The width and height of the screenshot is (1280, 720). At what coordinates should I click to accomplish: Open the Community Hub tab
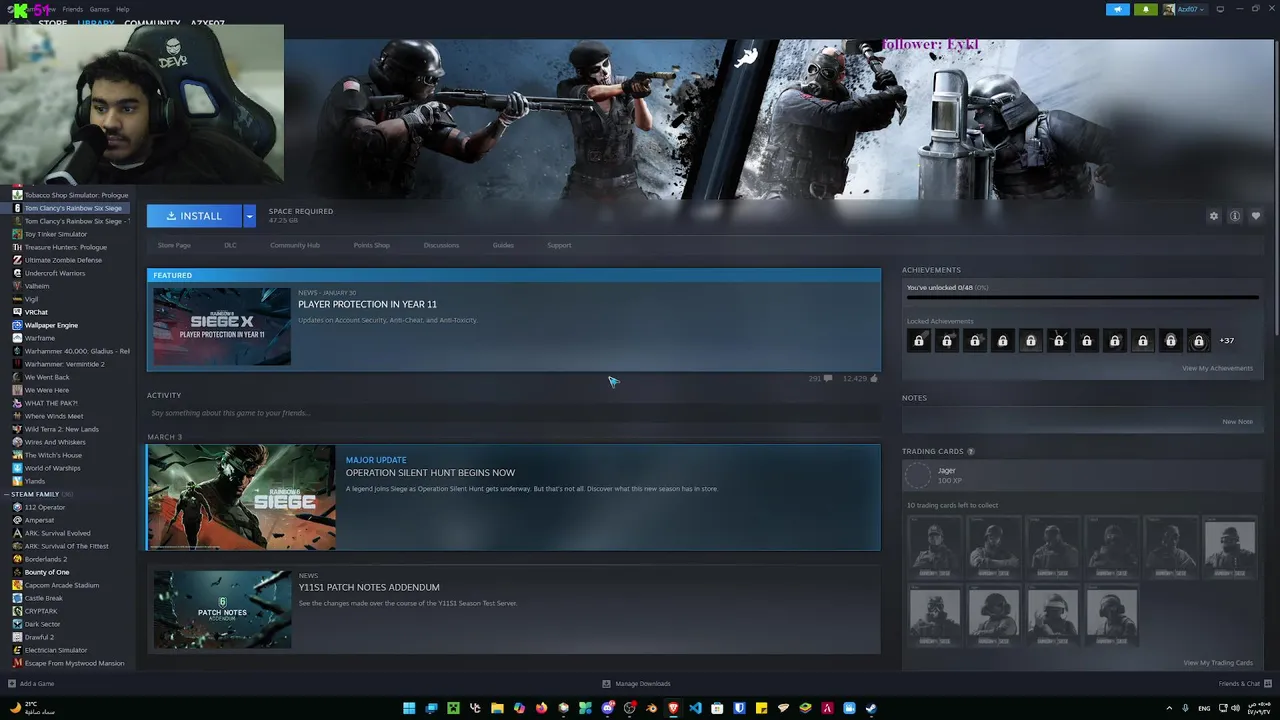295,245
